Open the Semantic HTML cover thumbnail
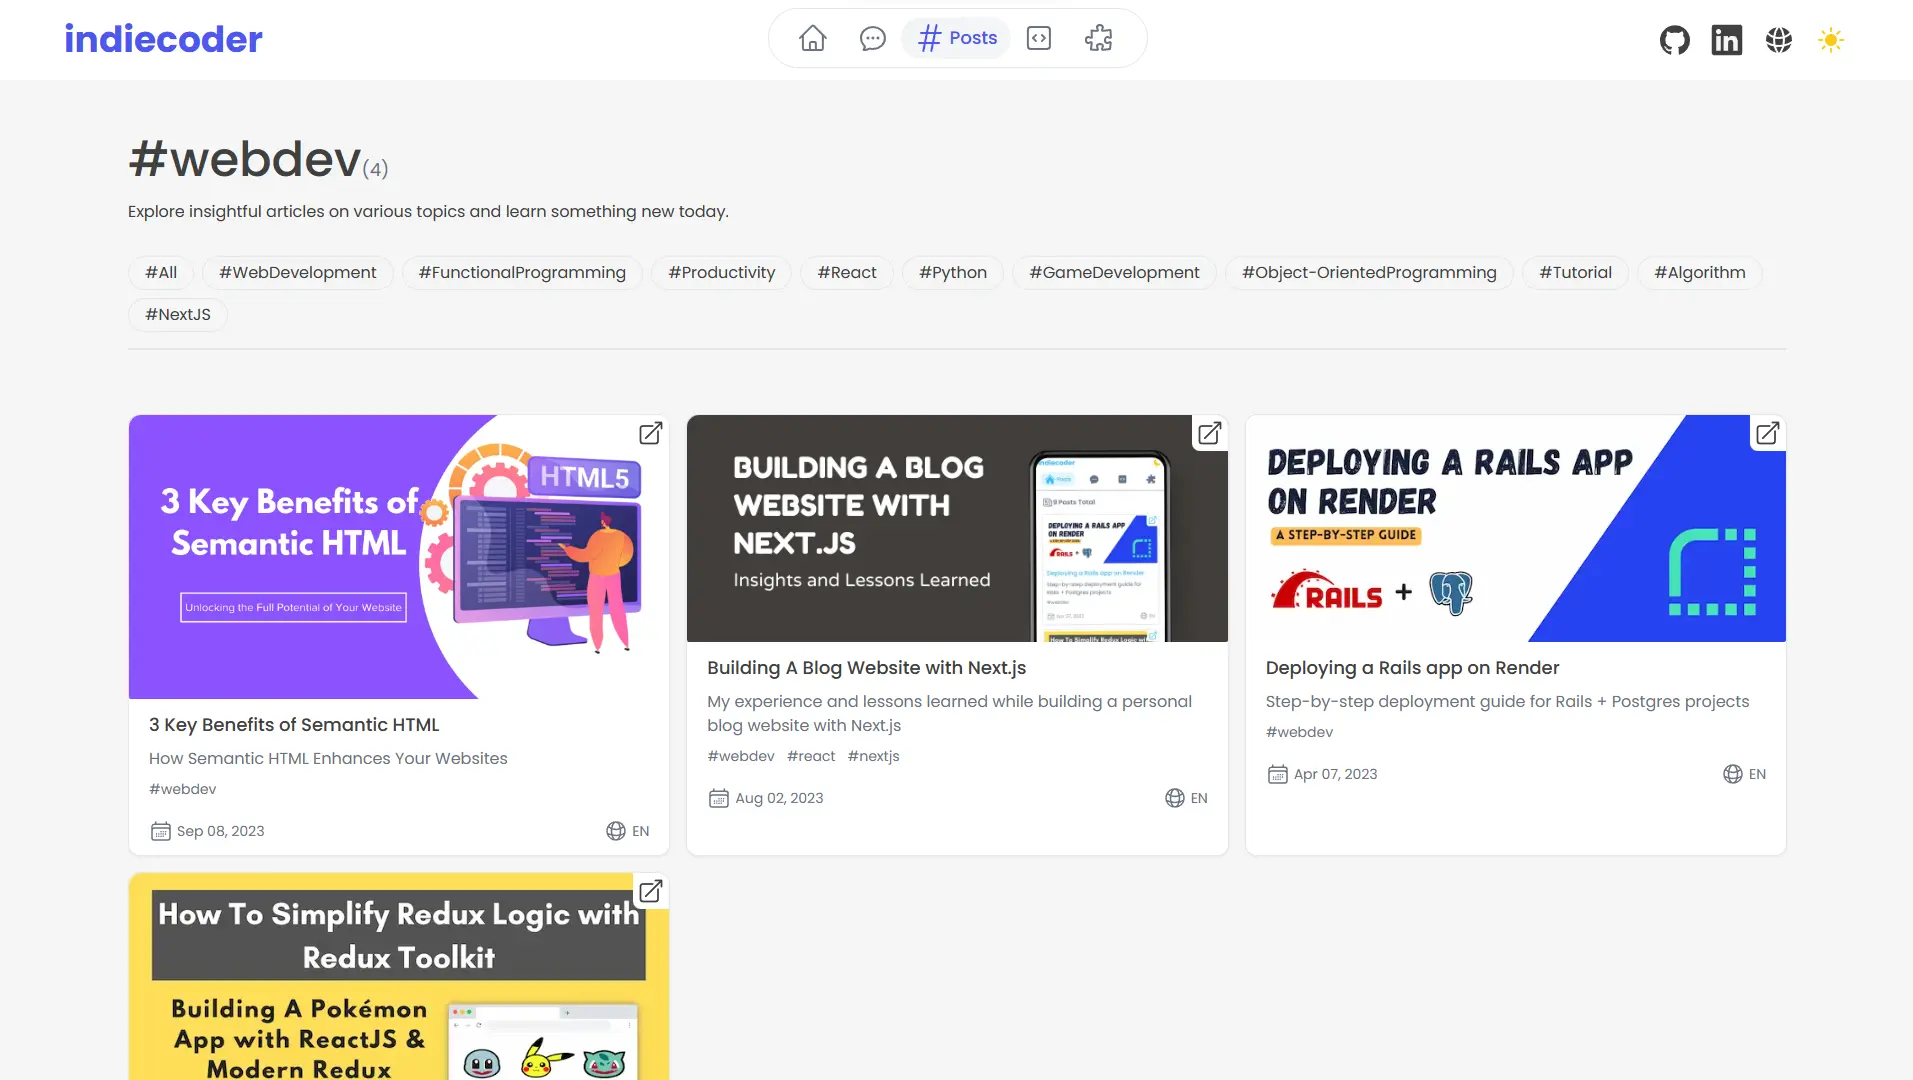Viewport: 1913px width, 1080px height. (x=399, y=557)
